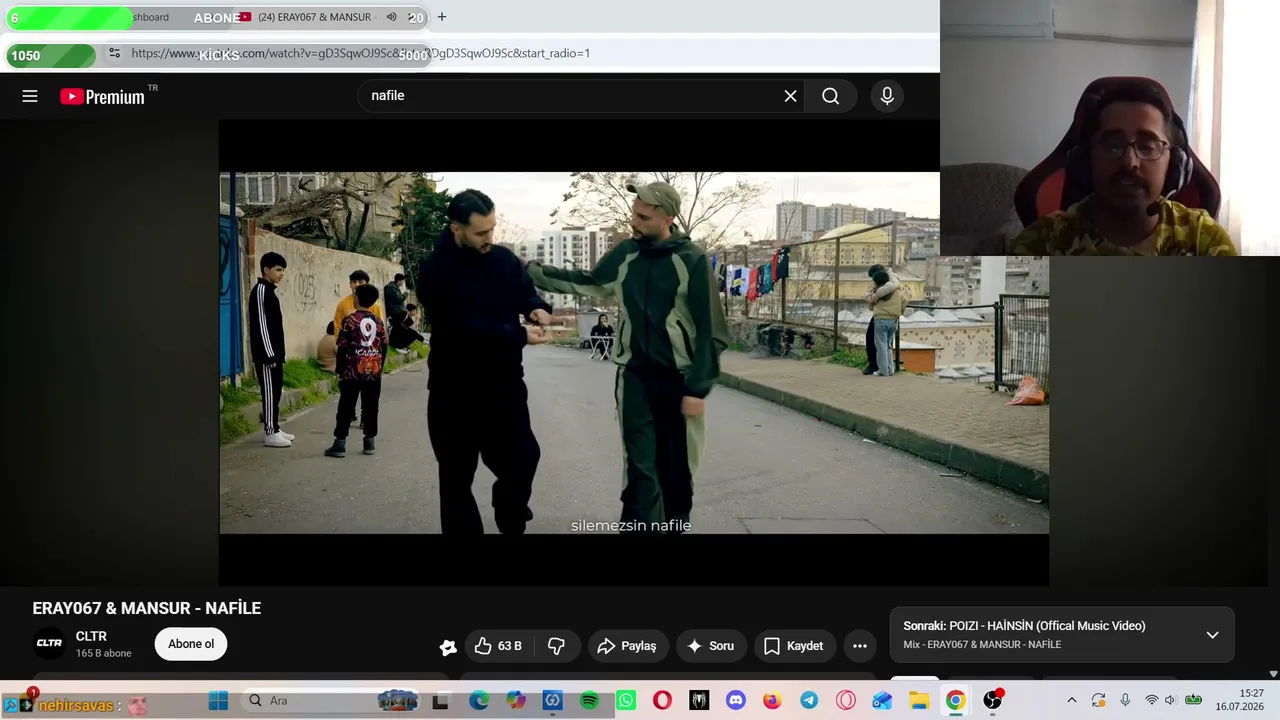
Task: Run the search with the magnifier button
Action: (831, 96)
